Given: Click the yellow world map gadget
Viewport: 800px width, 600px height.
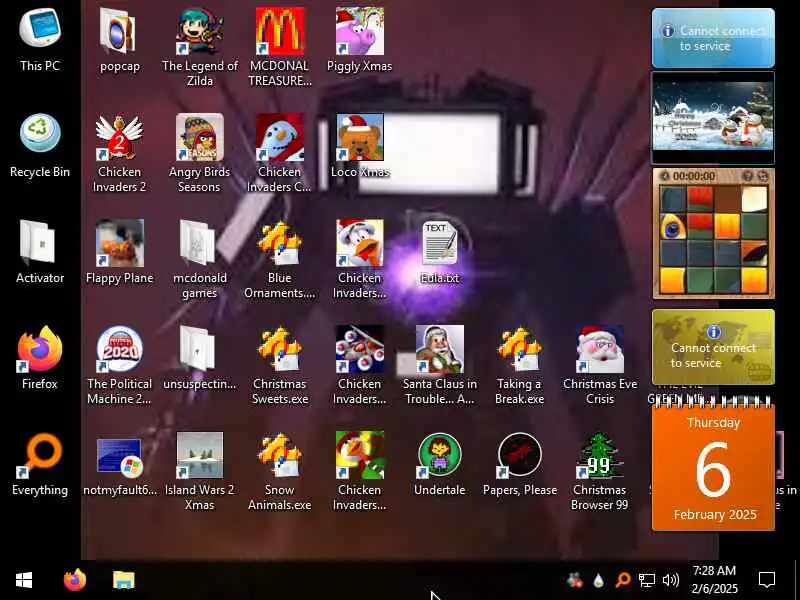Looking at the screenshot, I should 713,347.
